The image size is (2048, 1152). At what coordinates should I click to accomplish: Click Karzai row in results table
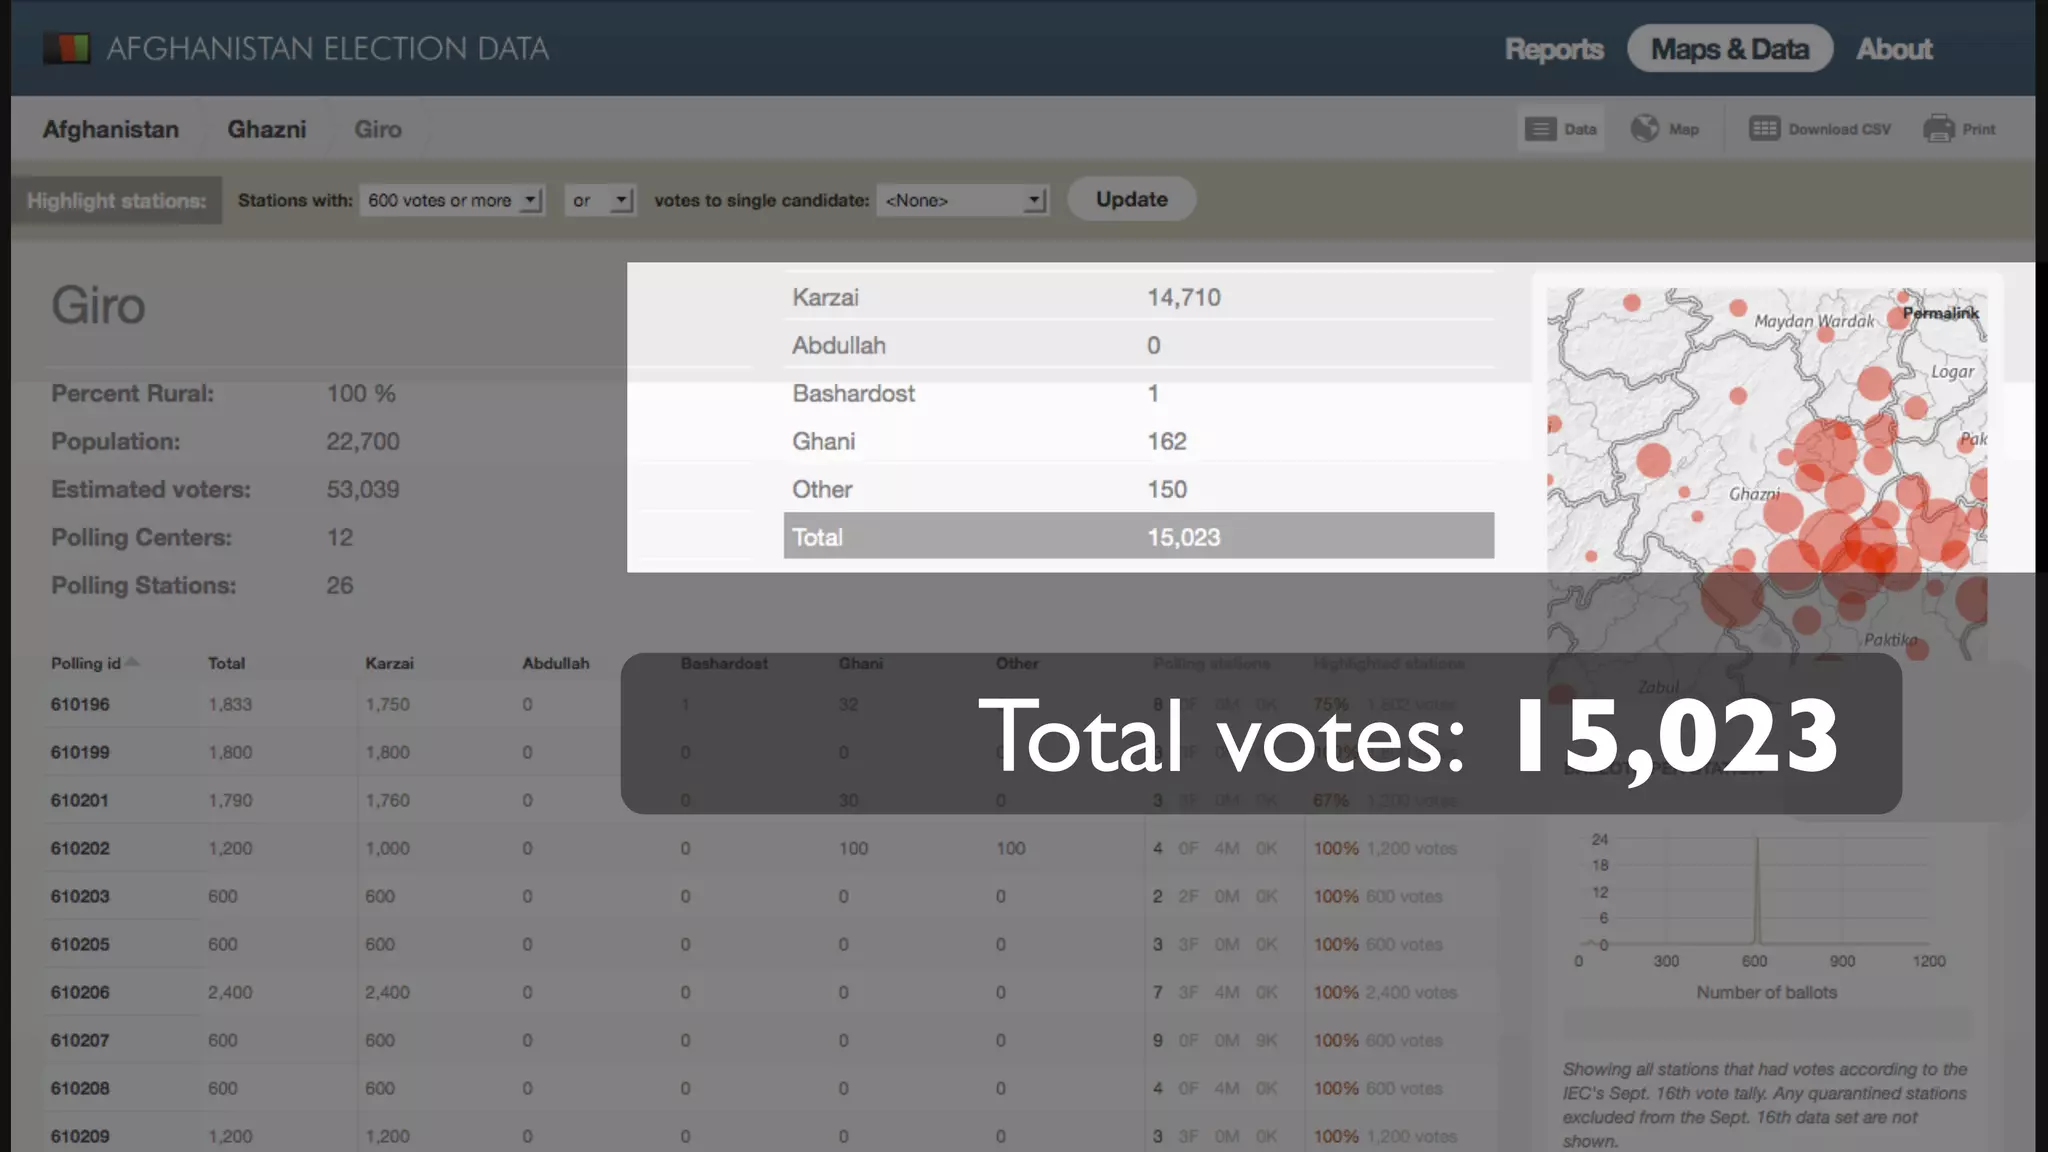click(x=1139, y=297)
